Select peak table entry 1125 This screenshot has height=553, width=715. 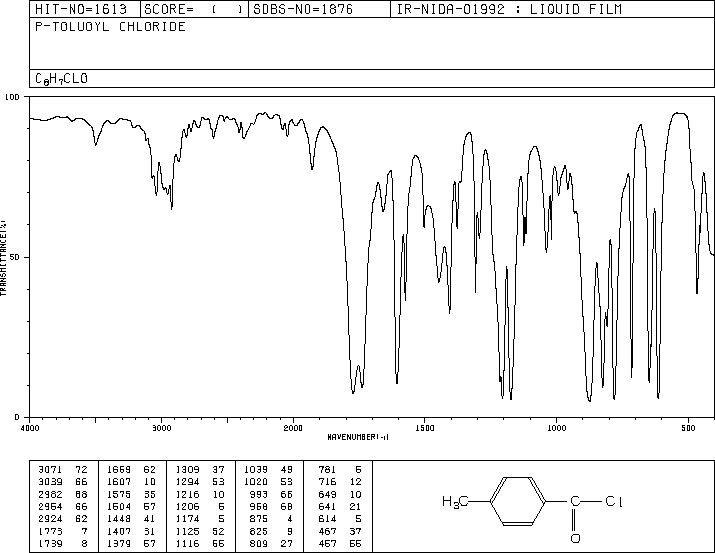(187, 531)
